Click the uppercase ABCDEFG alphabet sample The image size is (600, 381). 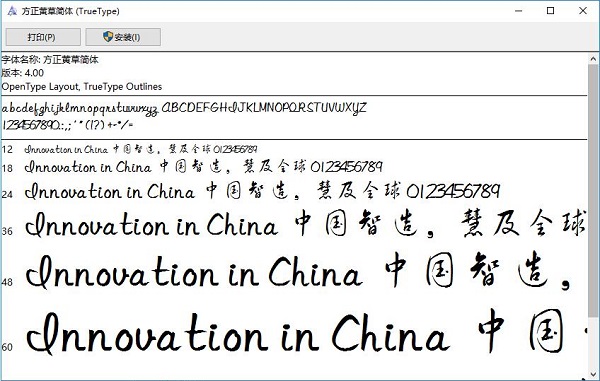pos(264,107)
